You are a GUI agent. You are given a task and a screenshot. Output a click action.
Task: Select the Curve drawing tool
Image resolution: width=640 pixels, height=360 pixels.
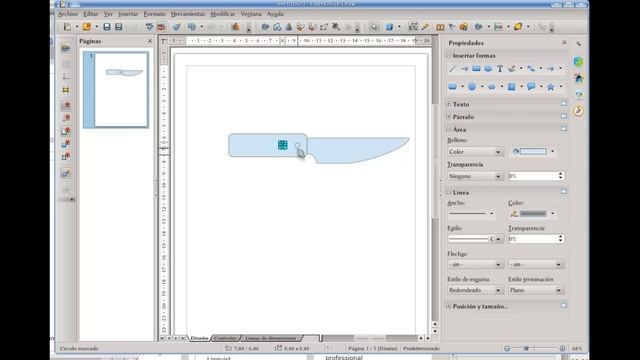click(512, 69)
